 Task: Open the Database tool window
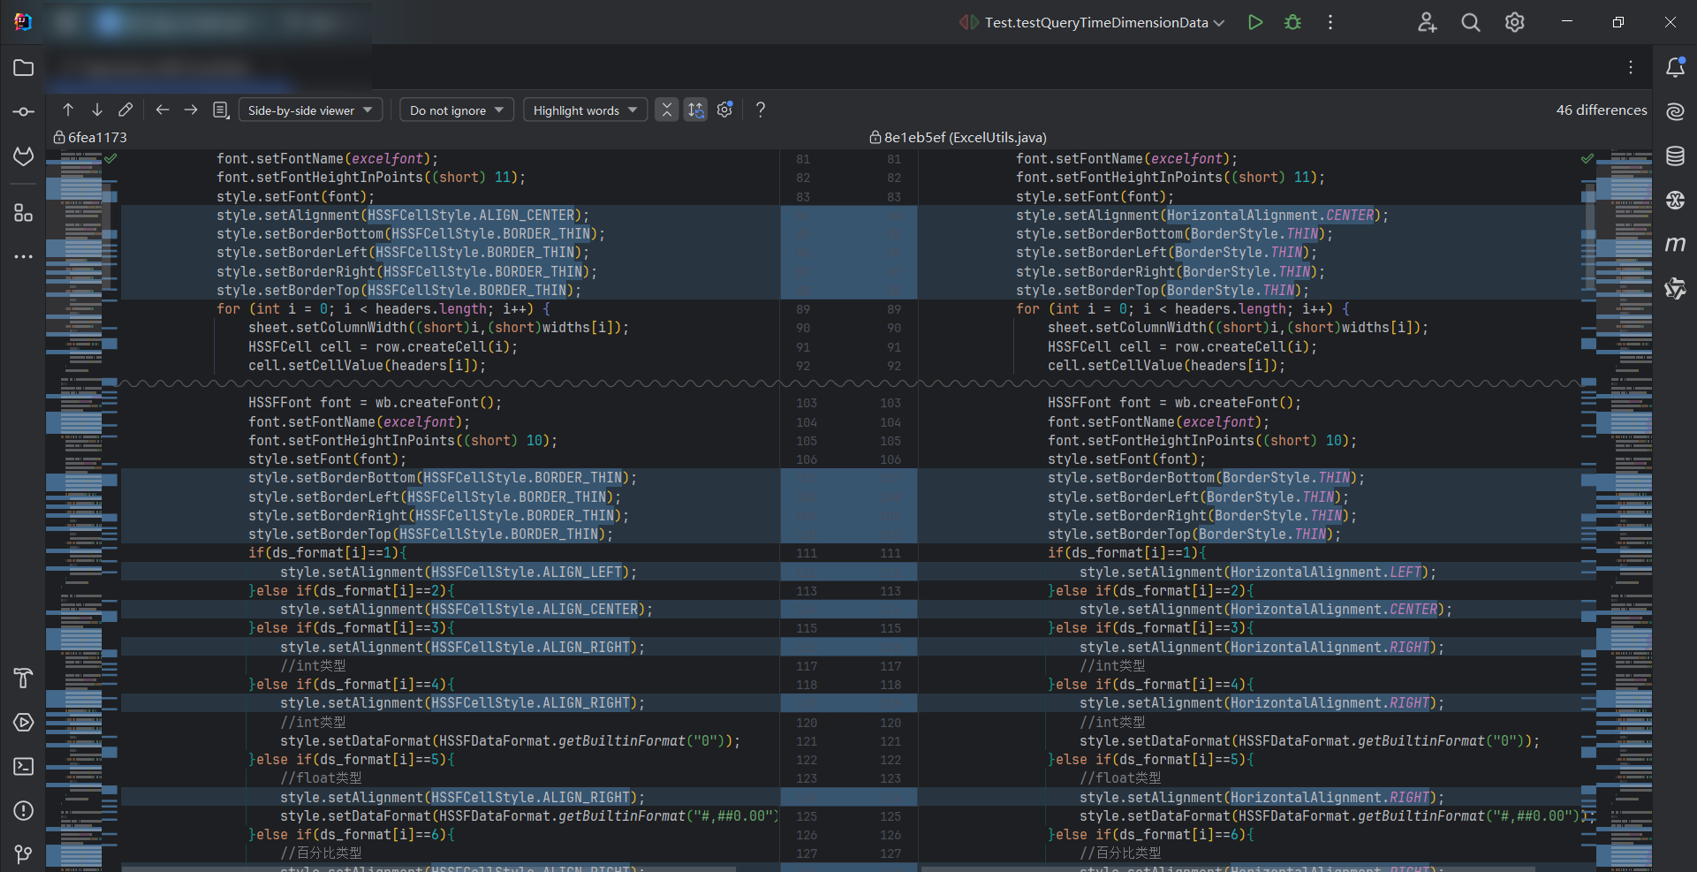pyautogui.click(x=1675, y=156)
